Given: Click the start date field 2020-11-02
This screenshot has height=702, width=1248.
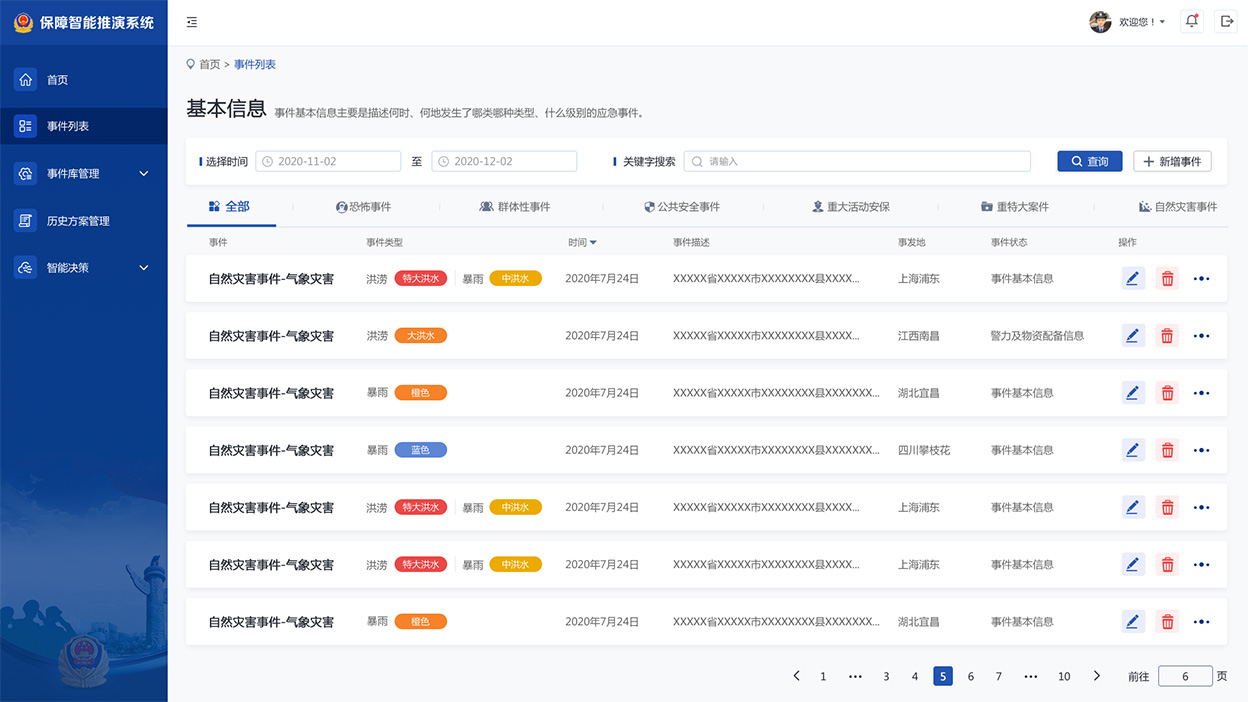Looking at the screenshot, I should coord(328,161).
